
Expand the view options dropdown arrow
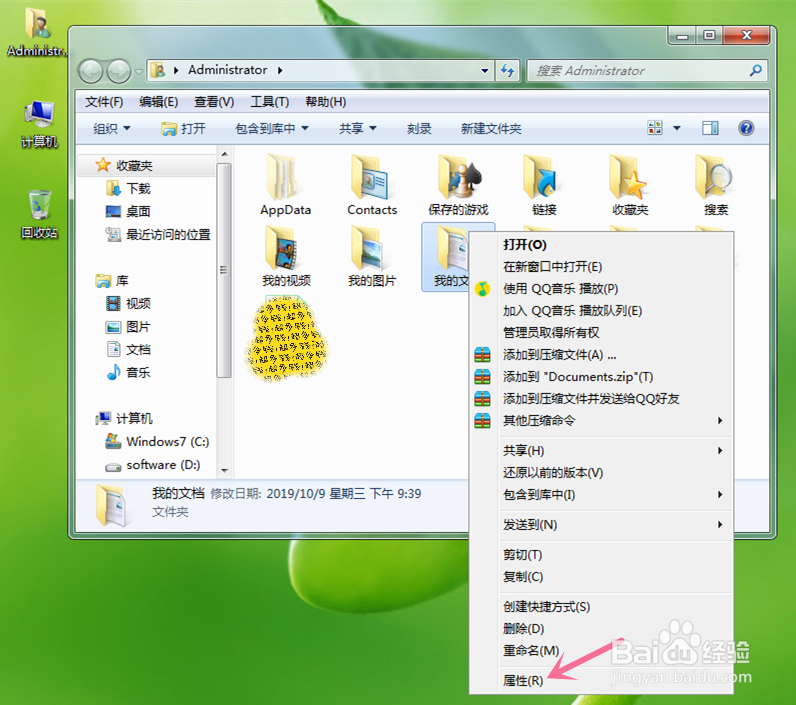click(x=677, y=128)
